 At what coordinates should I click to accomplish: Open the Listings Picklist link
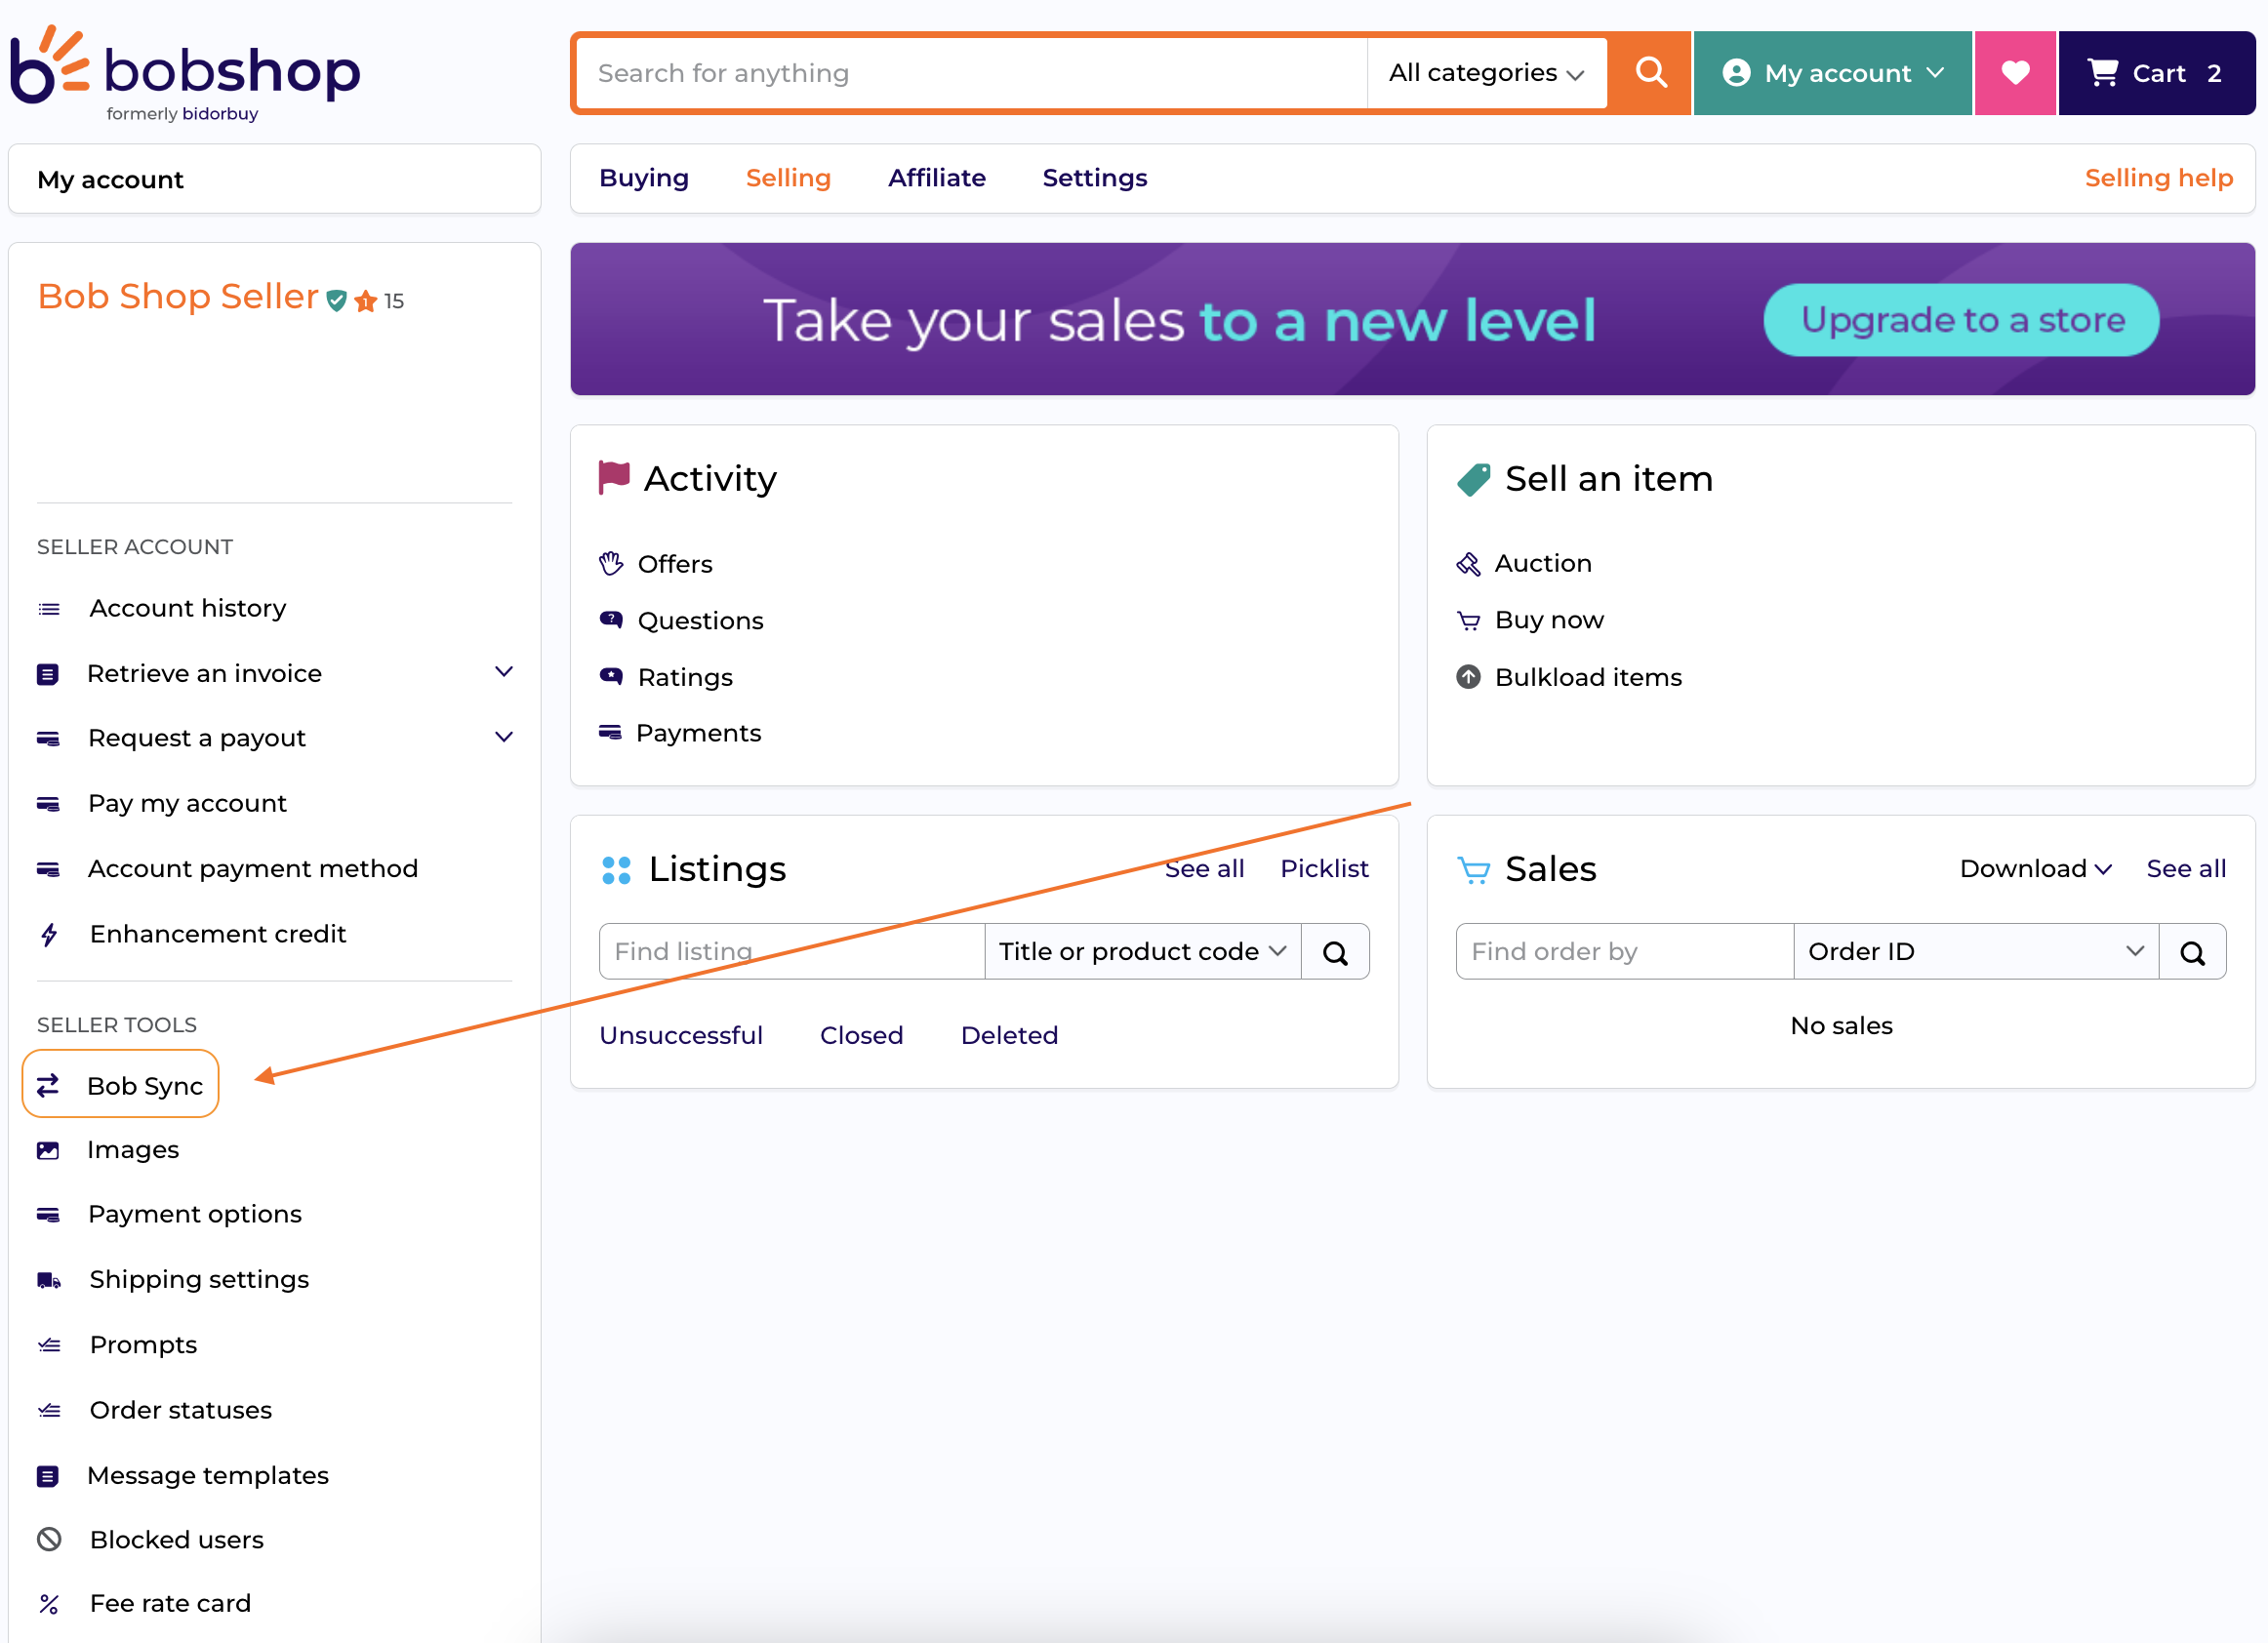pyautogui.click(x=1324, y=869)
